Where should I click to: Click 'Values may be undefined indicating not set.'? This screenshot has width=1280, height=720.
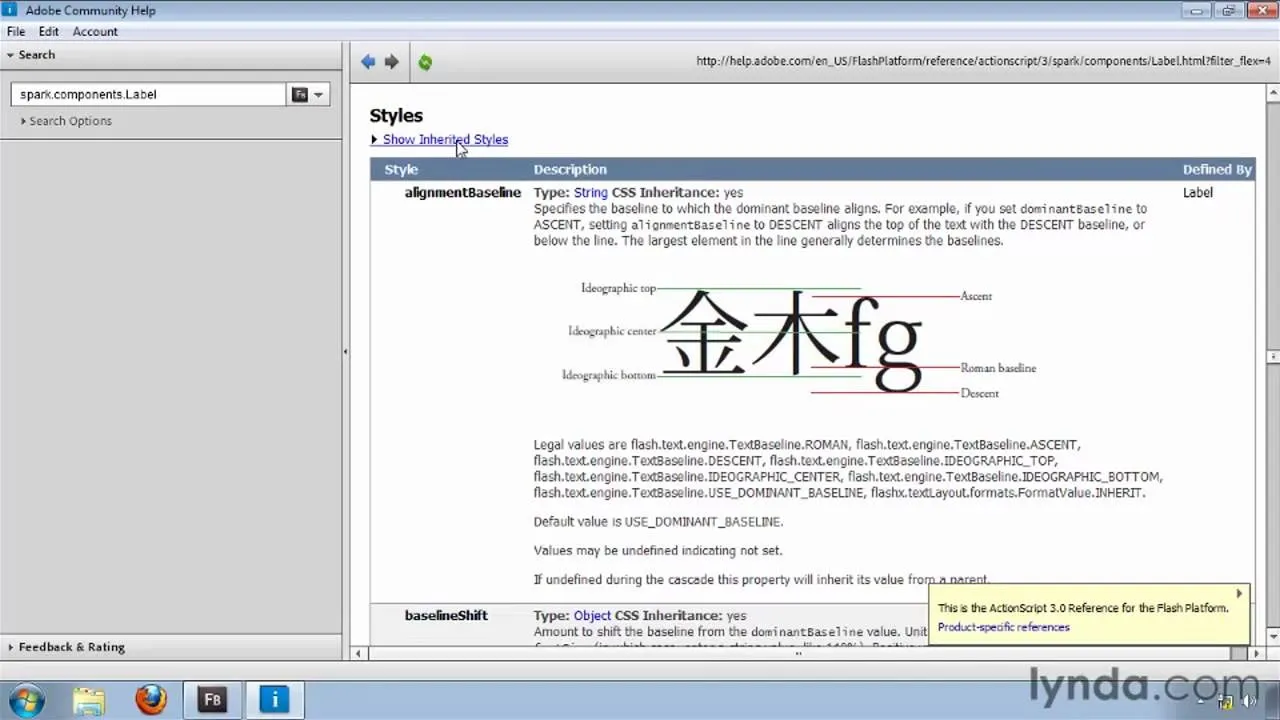658,551
